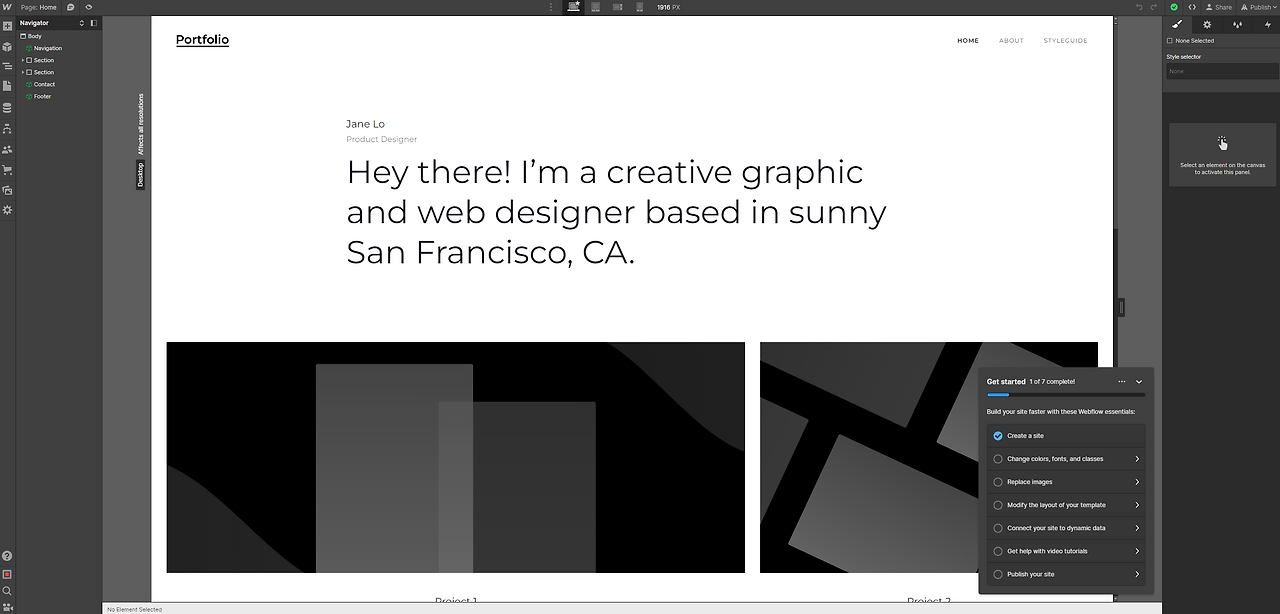Click the redo arrow
Image resolution: width=1280 pixels, height=614 pixels.
click(1154, 7)
